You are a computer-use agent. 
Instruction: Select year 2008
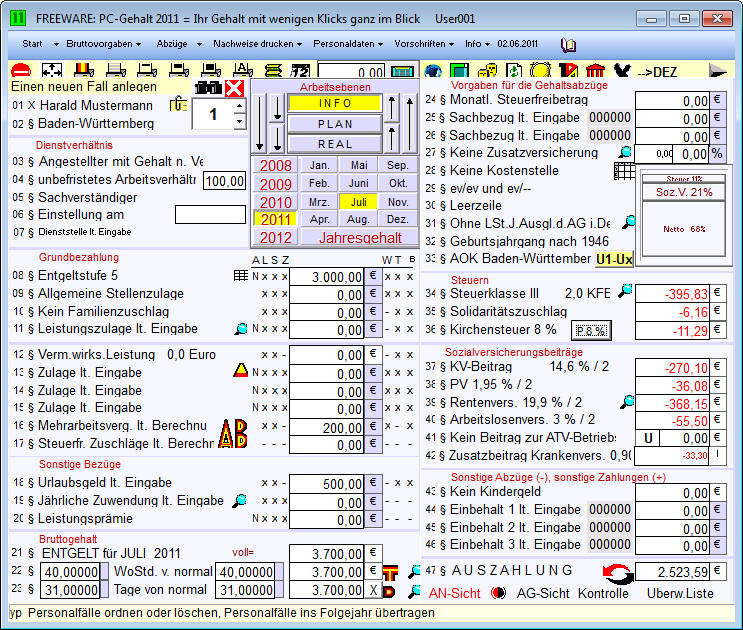tap(275, 166)
